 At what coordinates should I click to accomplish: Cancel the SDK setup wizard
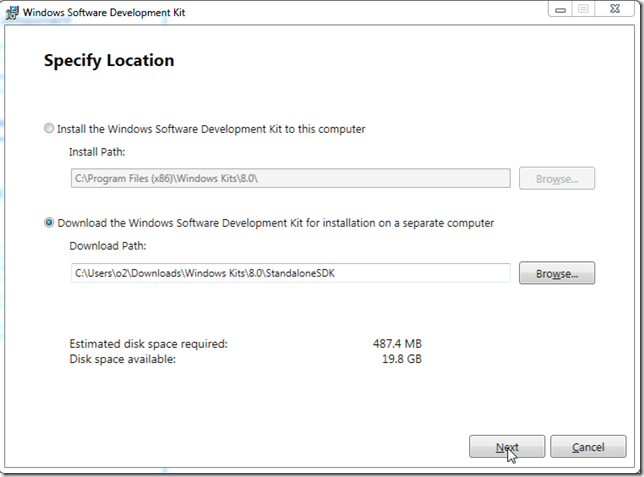click(x=588, y=447)
